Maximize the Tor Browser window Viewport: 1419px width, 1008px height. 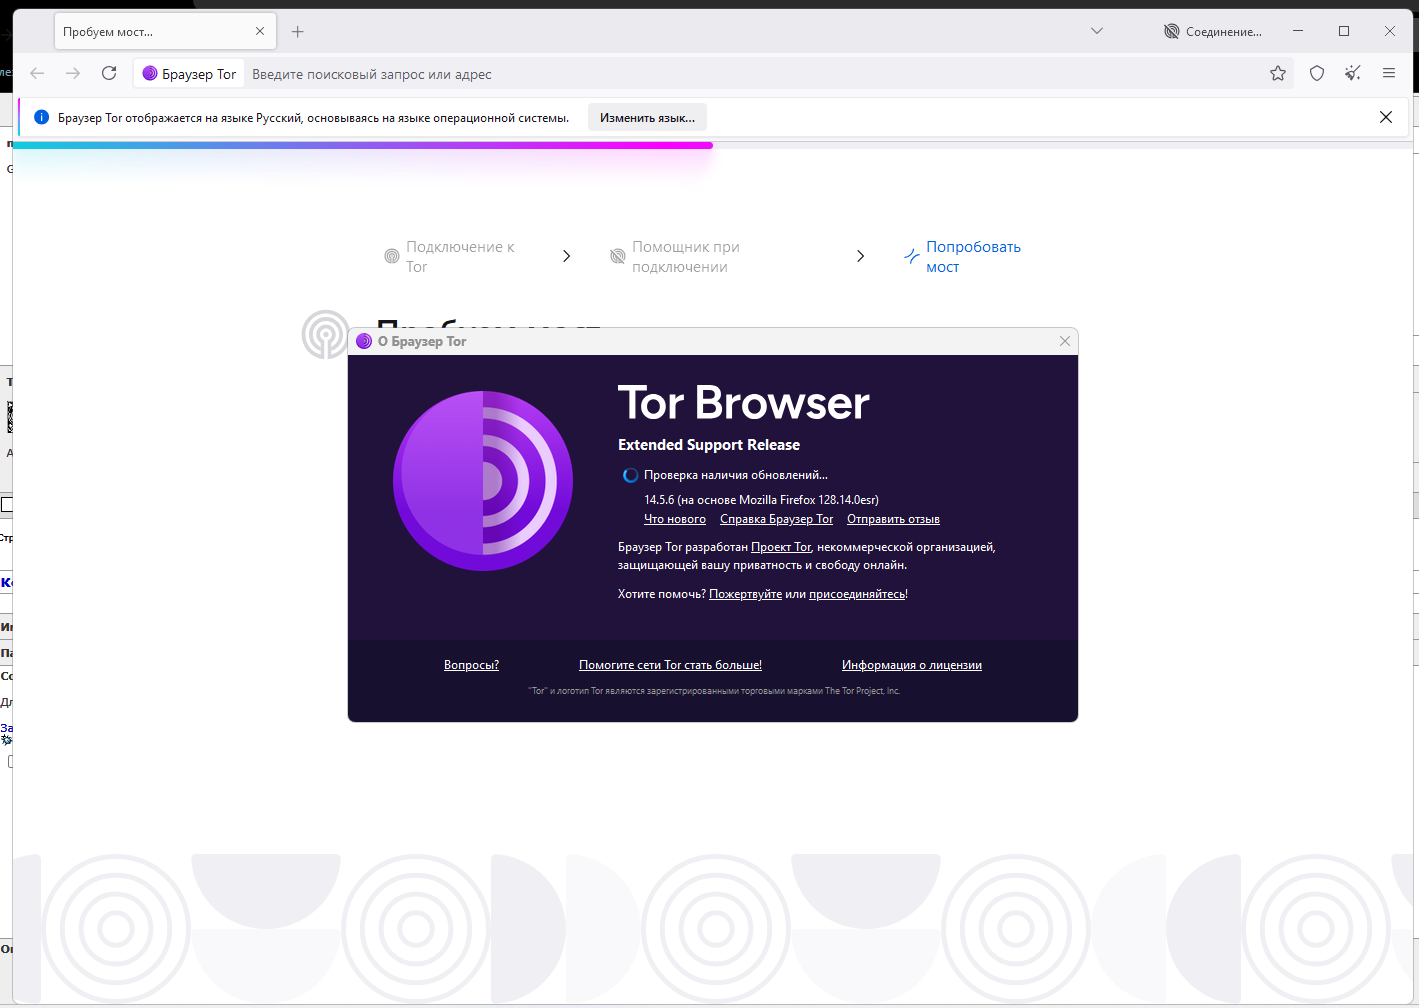pos(1344,31)
